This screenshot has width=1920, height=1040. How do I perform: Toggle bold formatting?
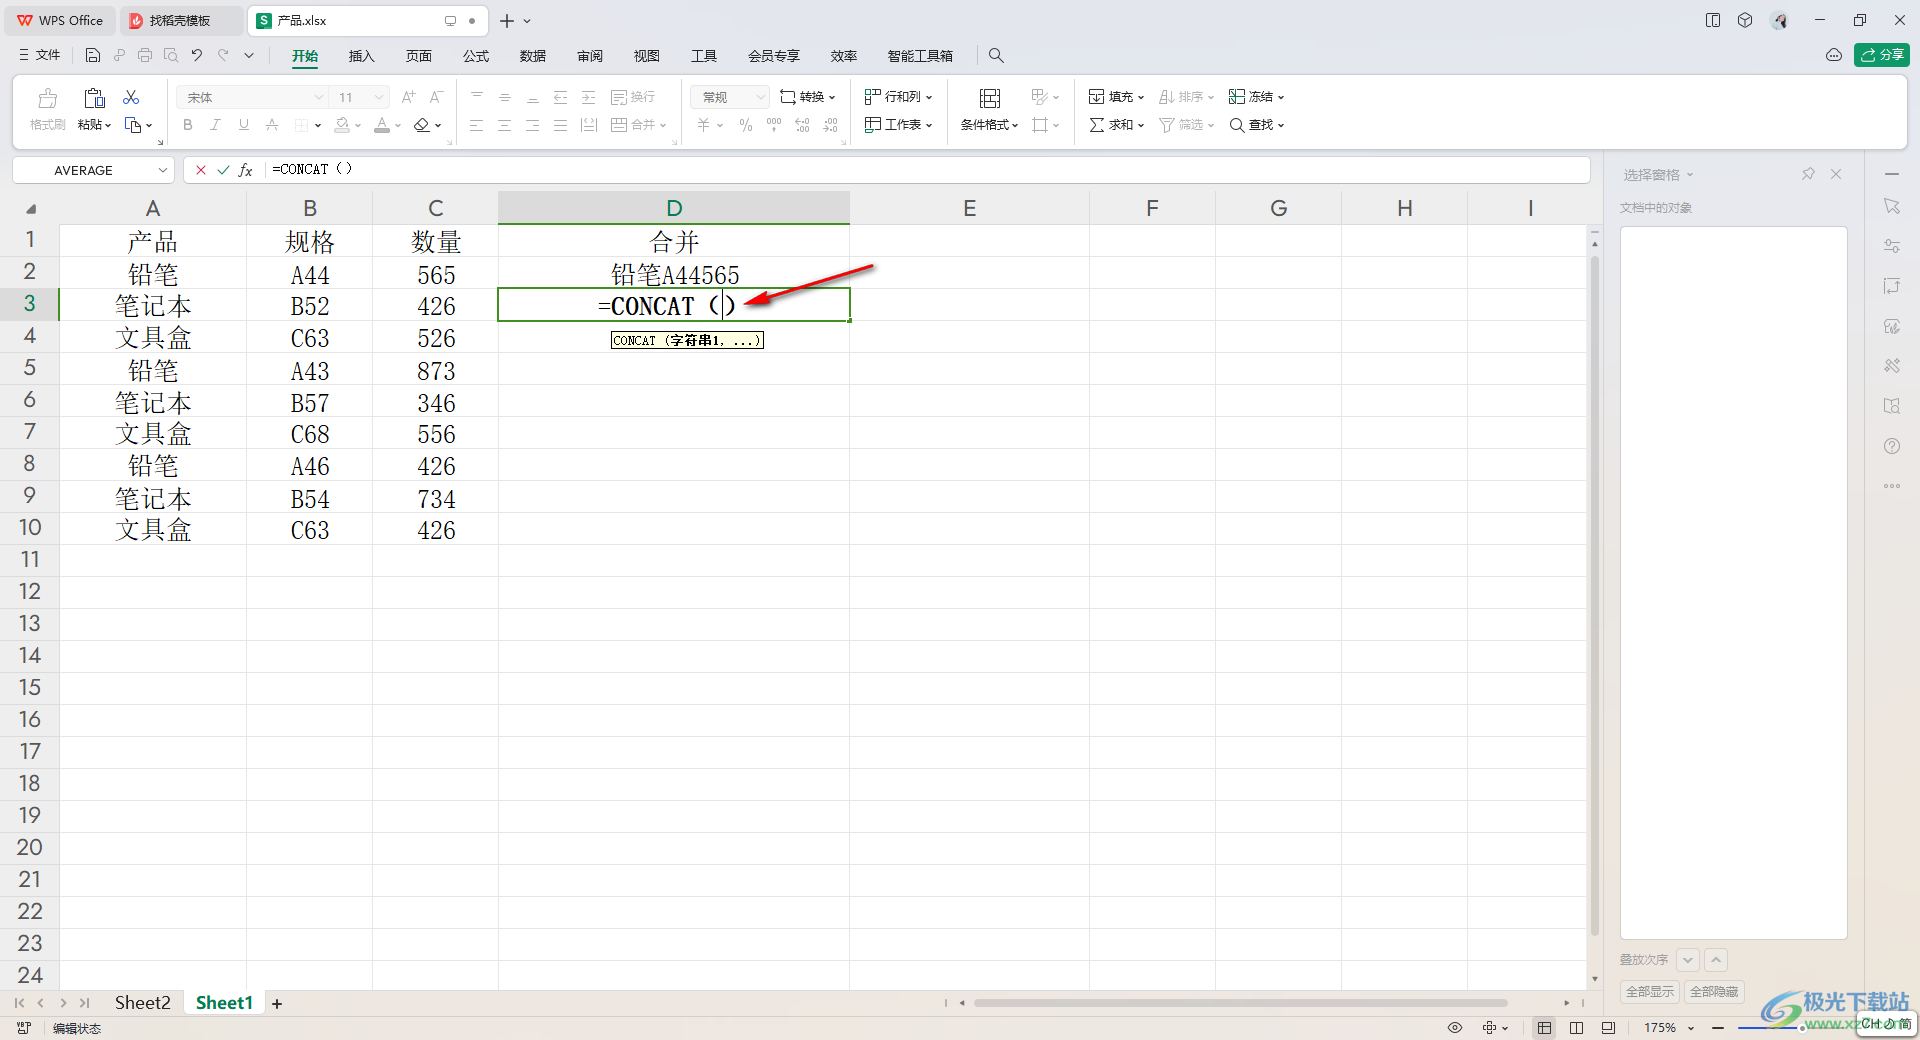coord(188,125)
